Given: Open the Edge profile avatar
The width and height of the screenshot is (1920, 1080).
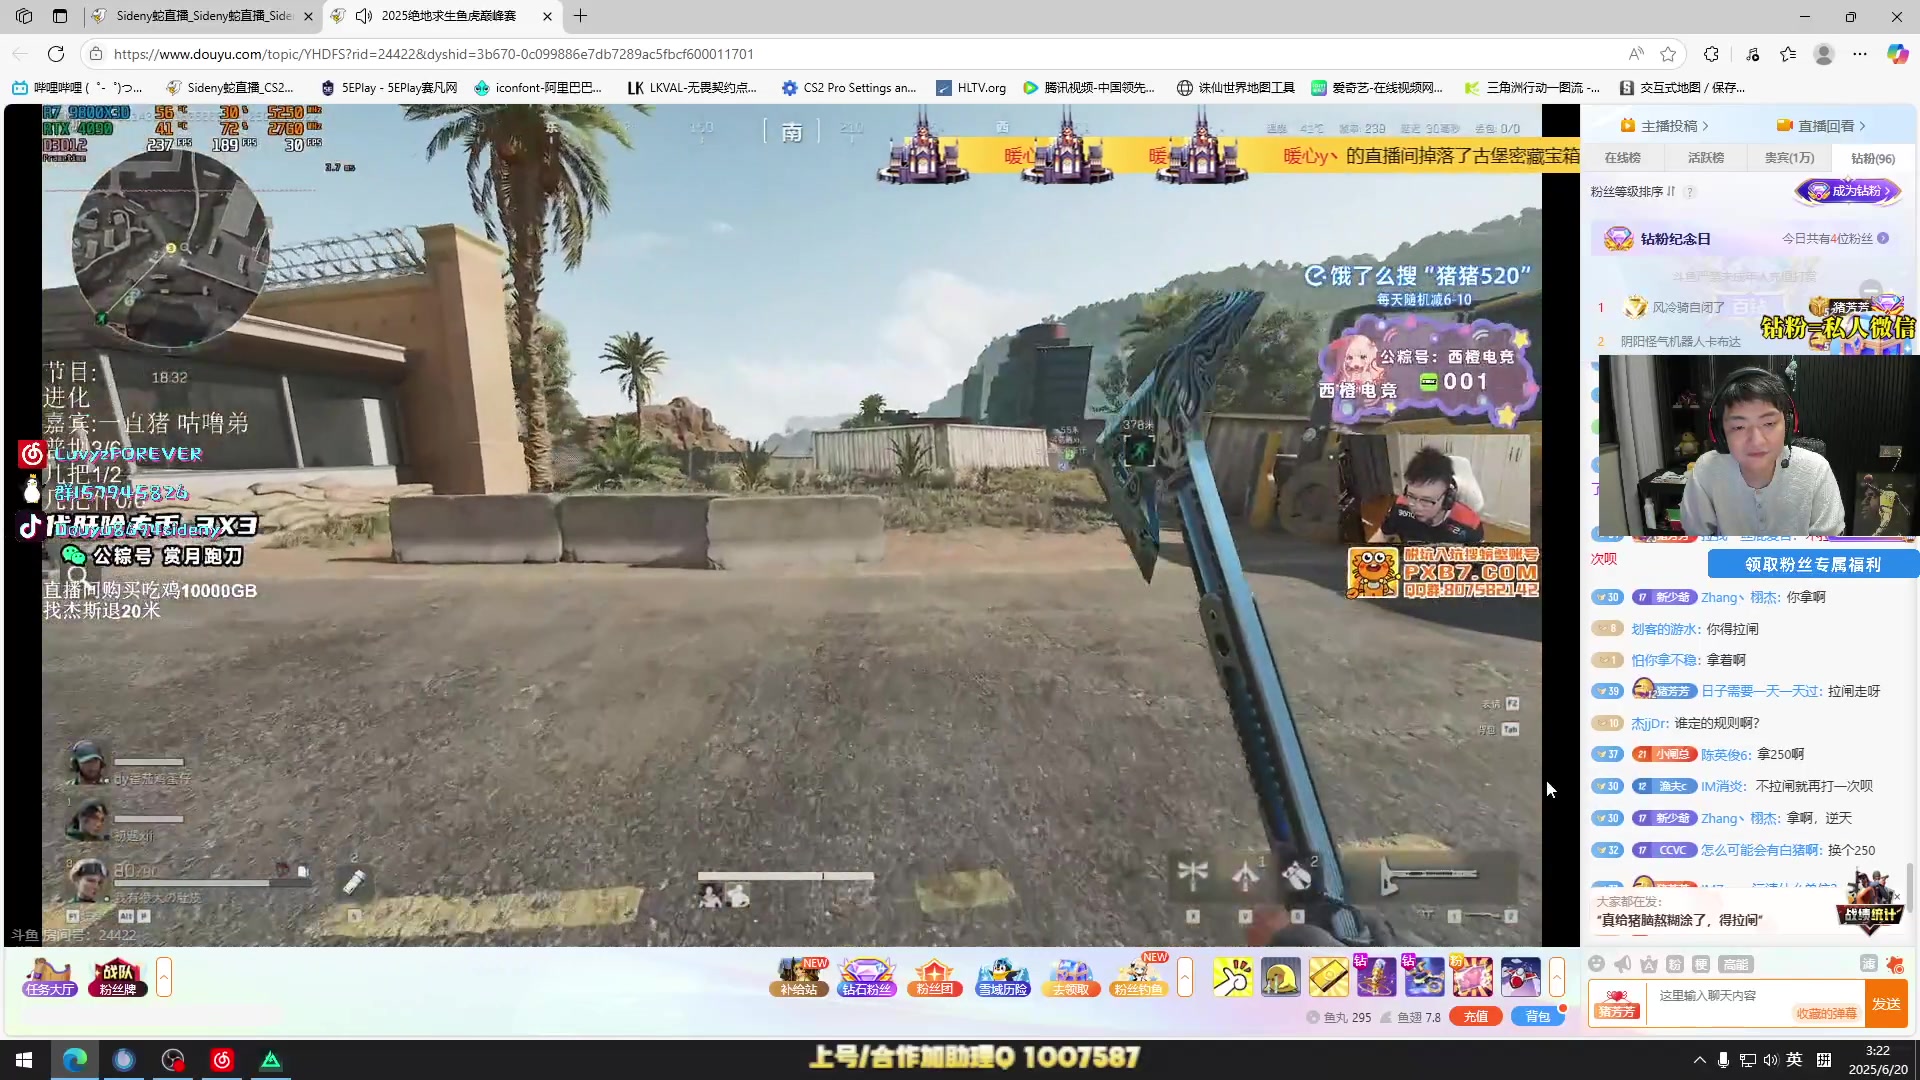Looking at the screenshot, I should (1824, 54).
